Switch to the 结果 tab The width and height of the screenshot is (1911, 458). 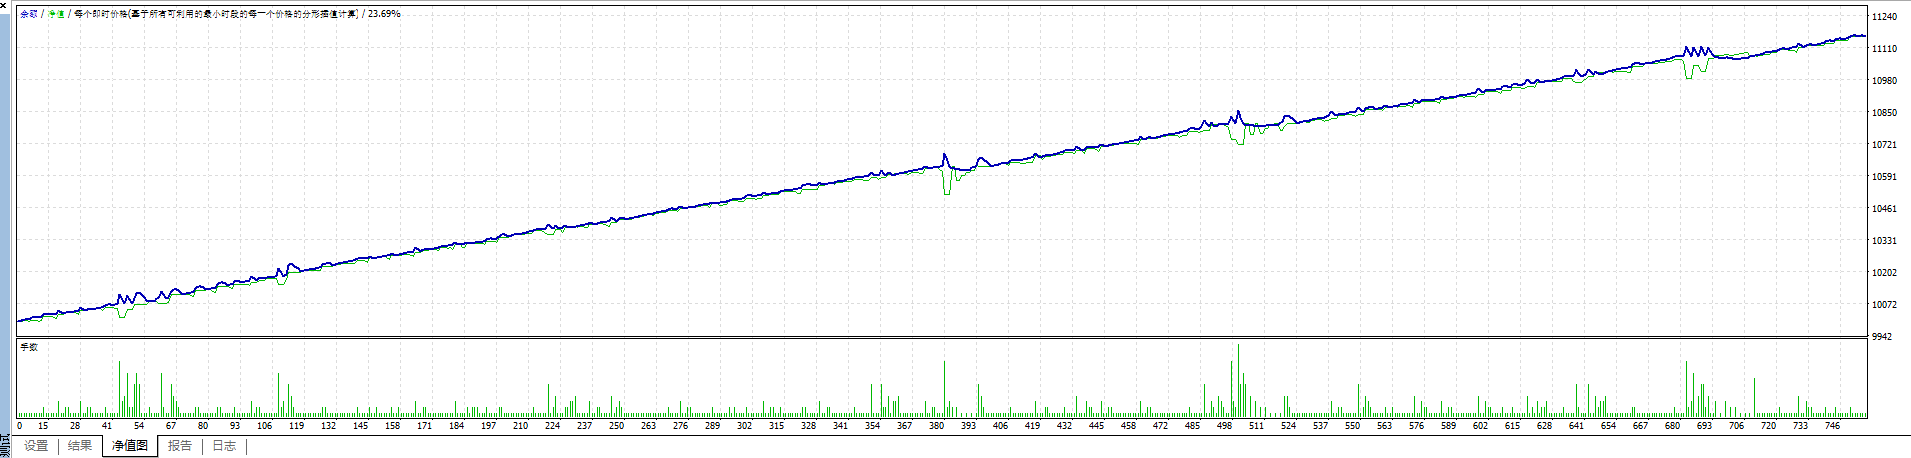[x=80, y=446]
